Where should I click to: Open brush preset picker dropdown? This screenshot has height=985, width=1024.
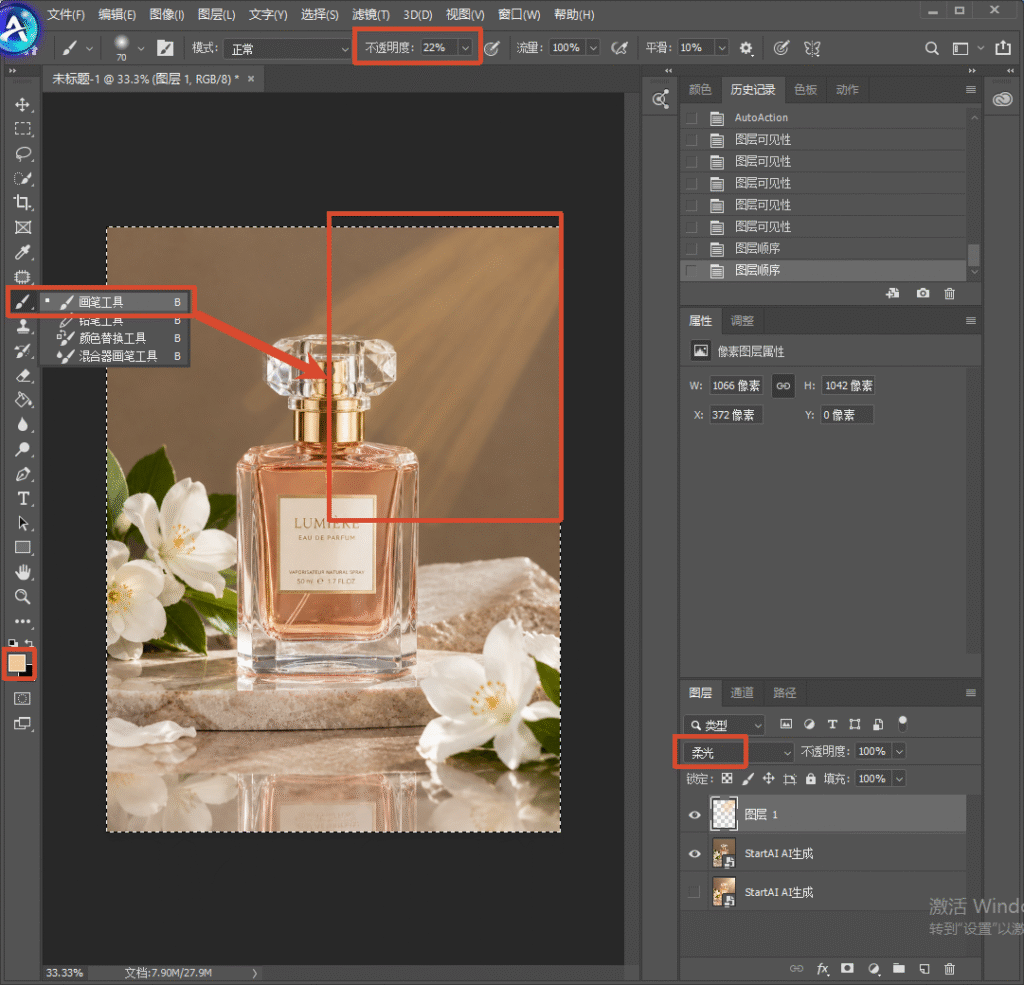pyautogui.click(x=140, y=48)
